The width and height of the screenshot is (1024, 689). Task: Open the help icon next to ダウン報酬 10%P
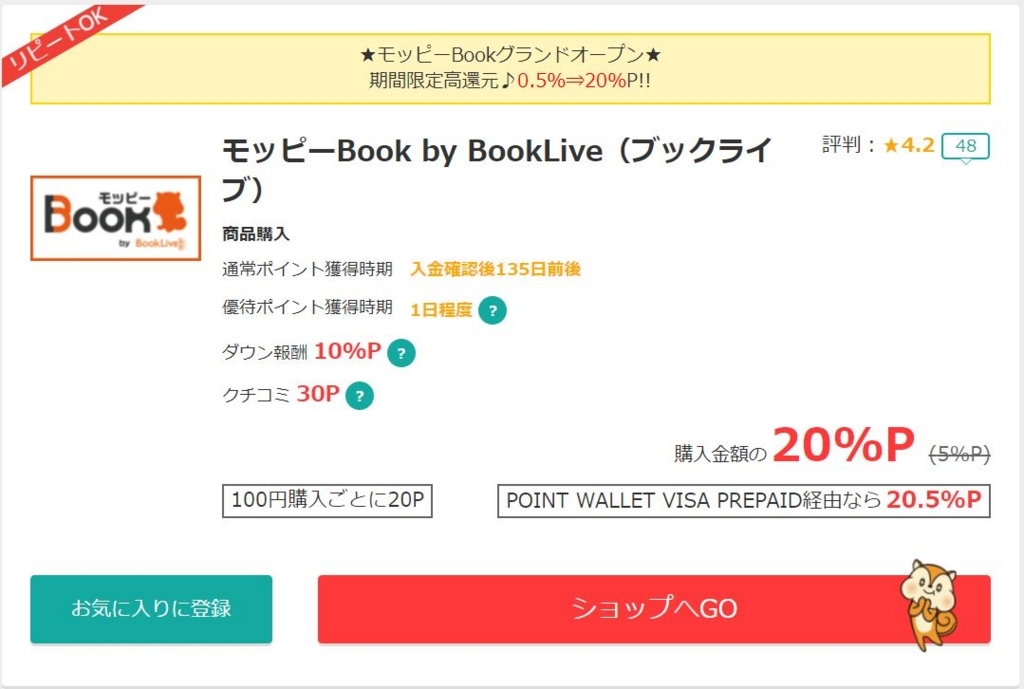401,353
